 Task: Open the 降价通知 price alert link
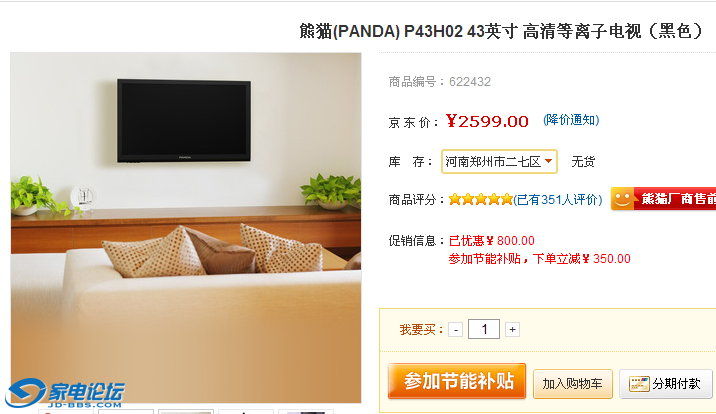[571, 120]
